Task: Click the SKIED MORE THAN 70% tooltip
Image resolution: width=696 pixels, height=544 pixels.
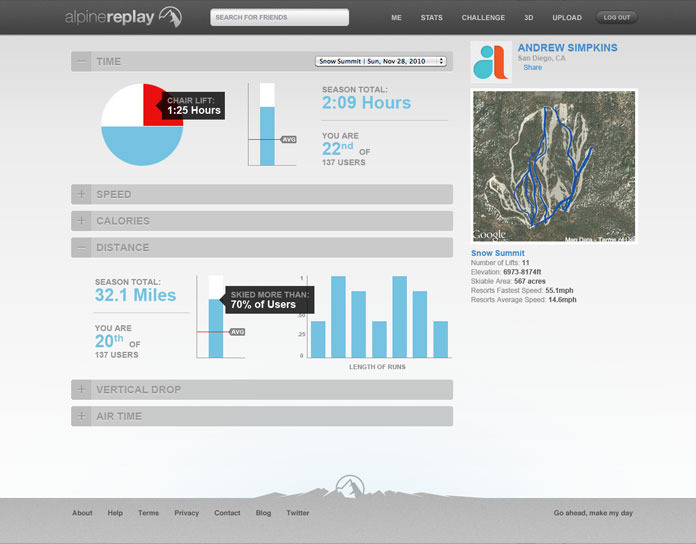Action: [x=270, y=300]
